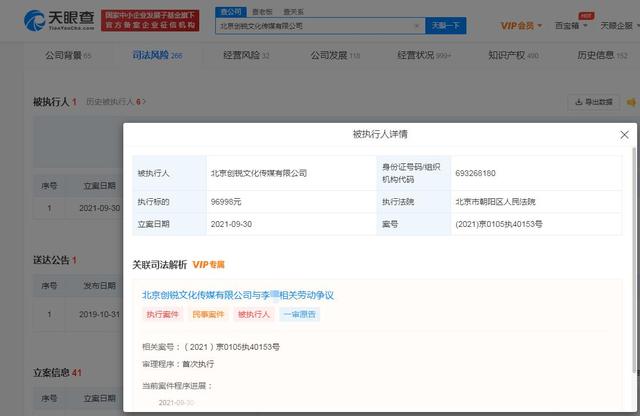This screenshot has height=416, width=640.
Task: Click the date 2021-09-30 in the dialog table
Action: pyautogui.click(x=231, y=224)
